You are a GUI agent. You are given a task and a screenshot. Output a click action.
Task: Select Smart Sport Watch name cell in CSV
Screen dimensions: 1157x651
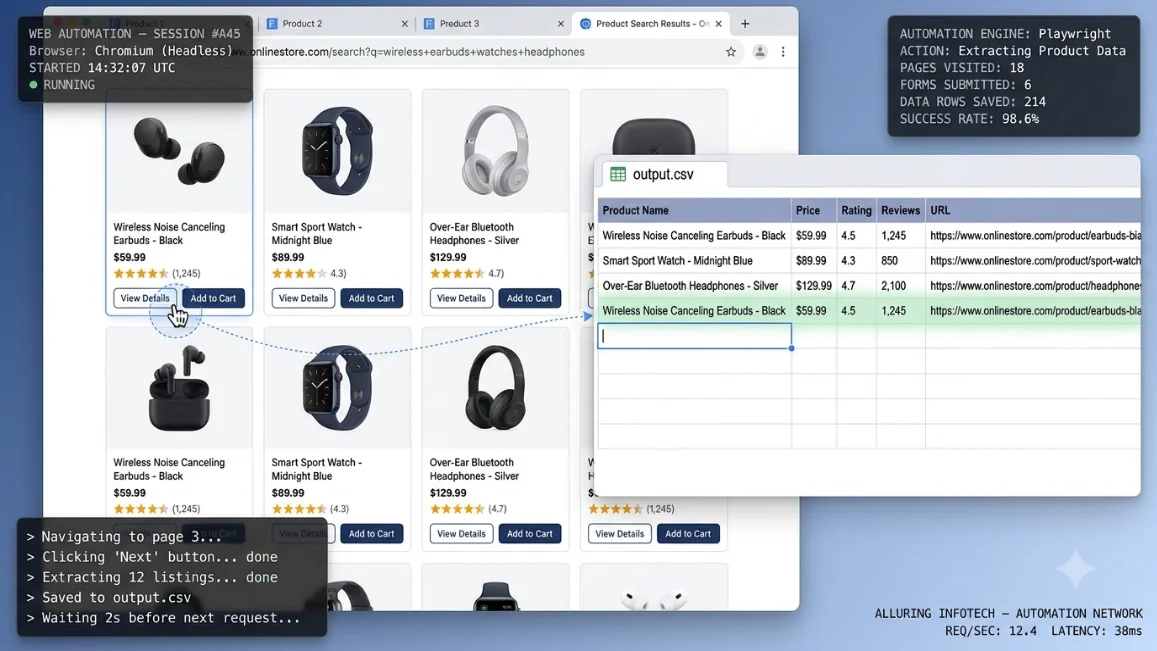click(694, 261)
